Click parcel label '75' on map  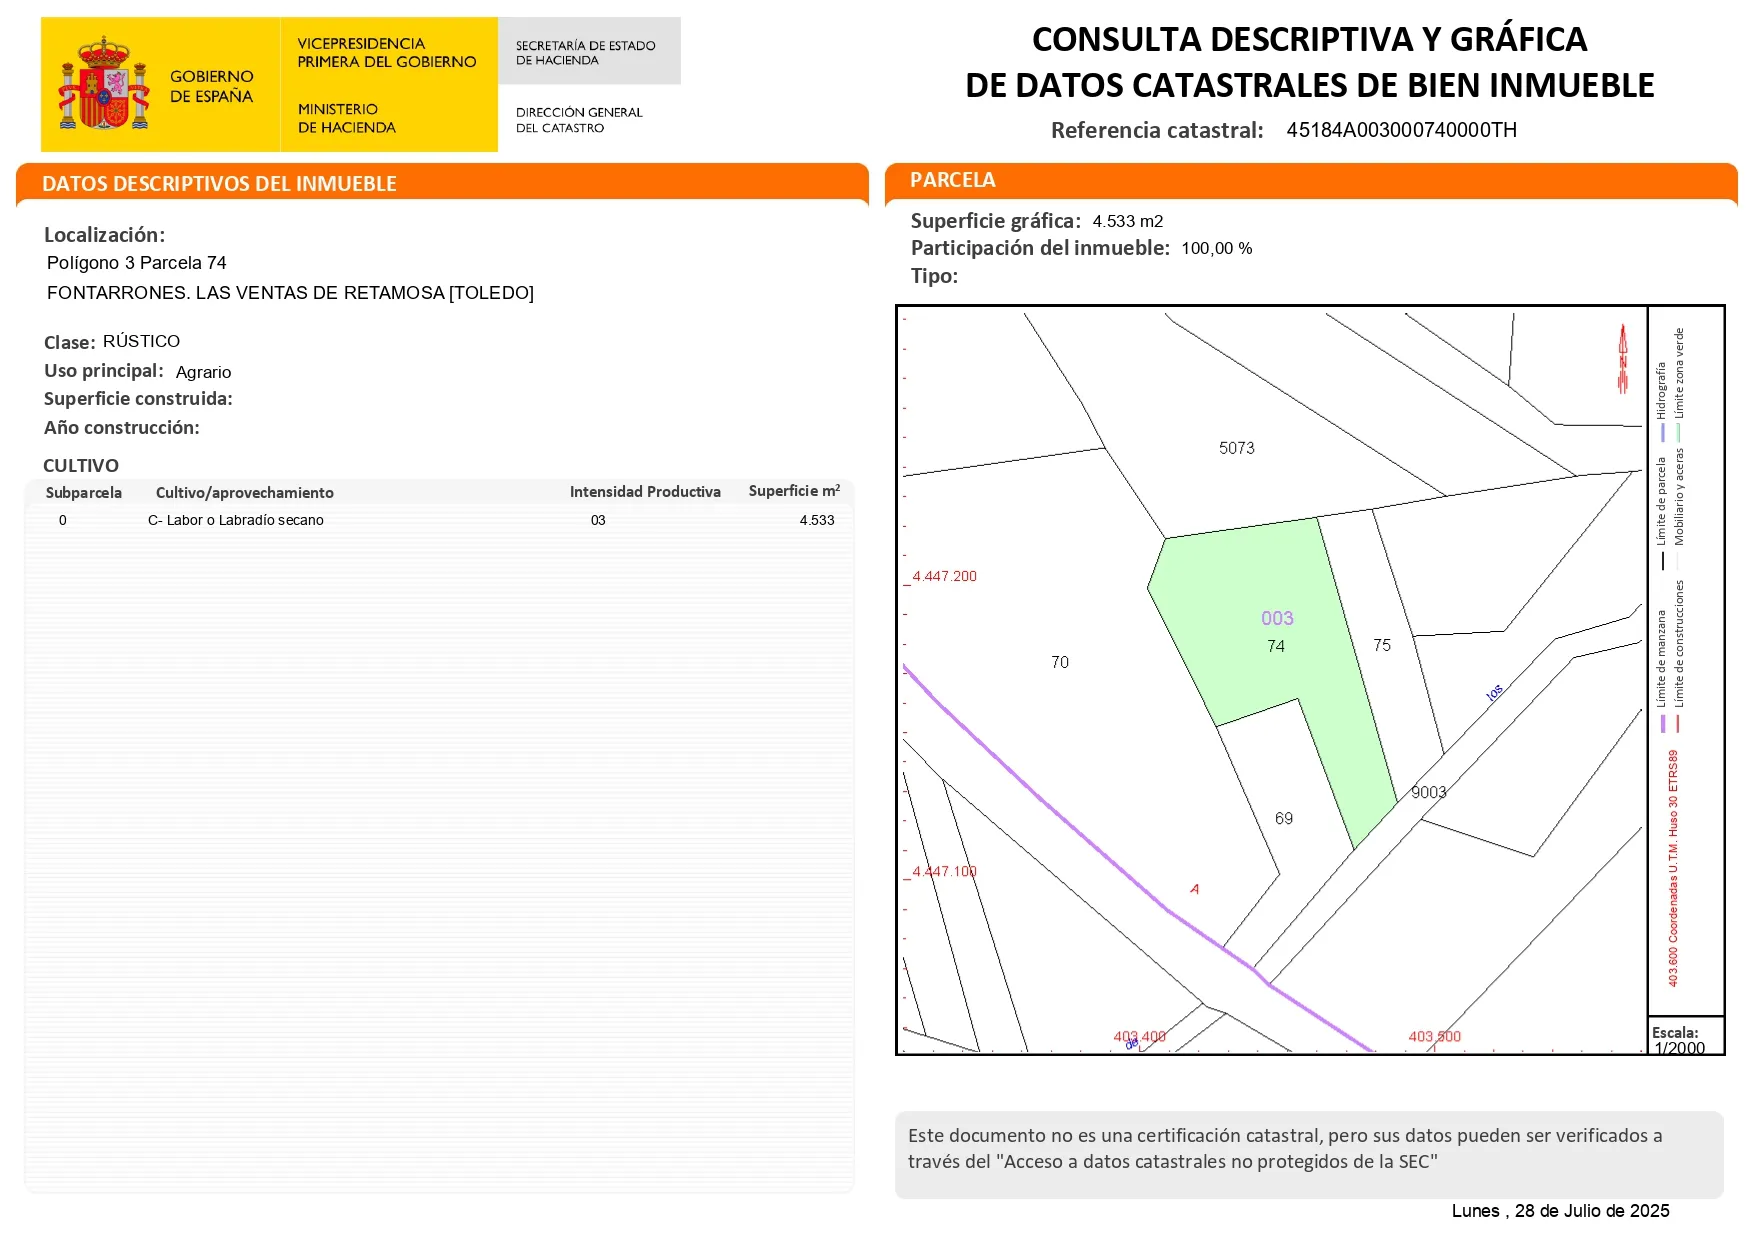1382,645
